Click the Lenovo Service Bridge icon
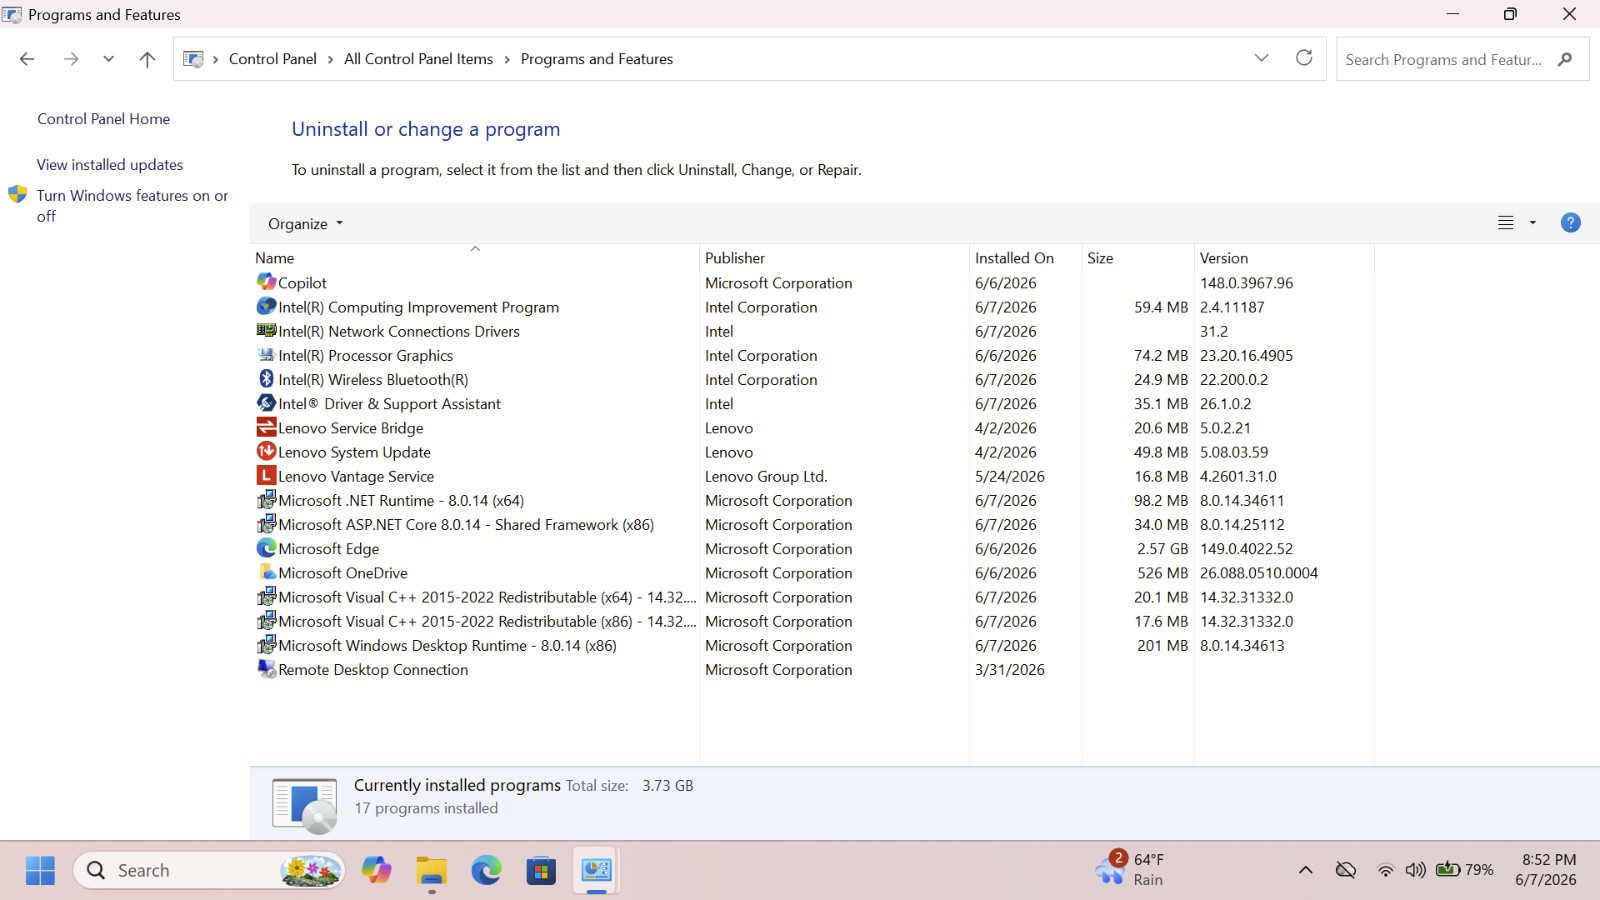The image size is (1600, 900). pyautogui.click(x=266, y=427)
